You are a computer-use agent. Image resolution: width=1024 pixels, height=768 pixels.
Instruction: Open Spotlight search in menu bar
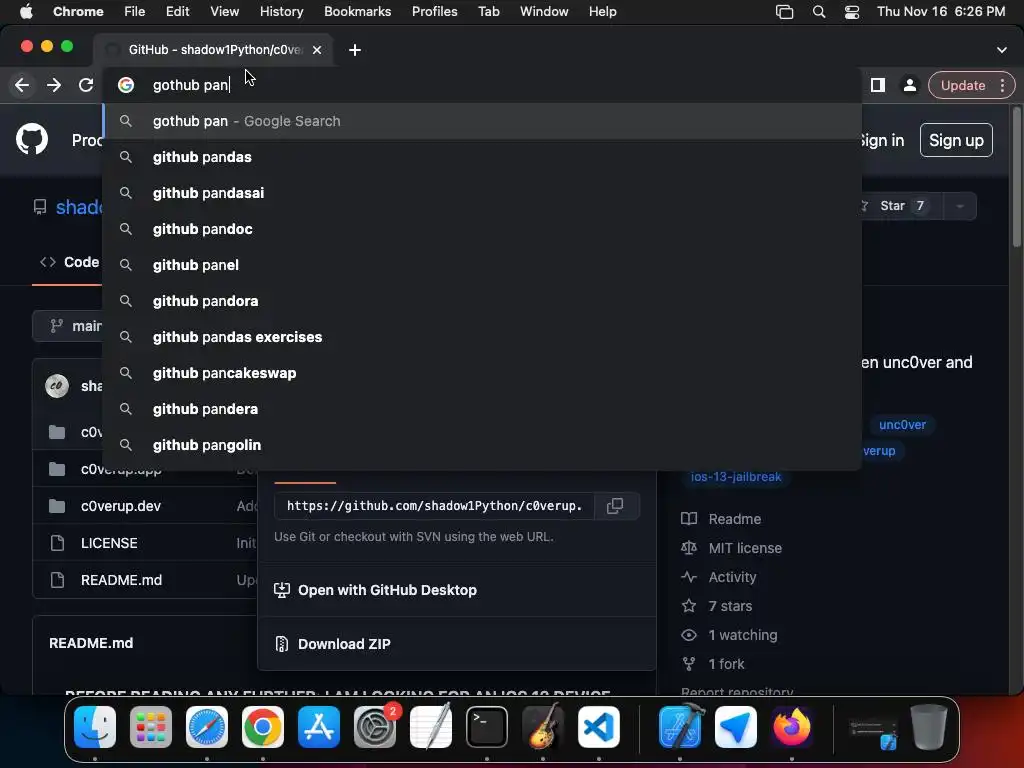818,11
